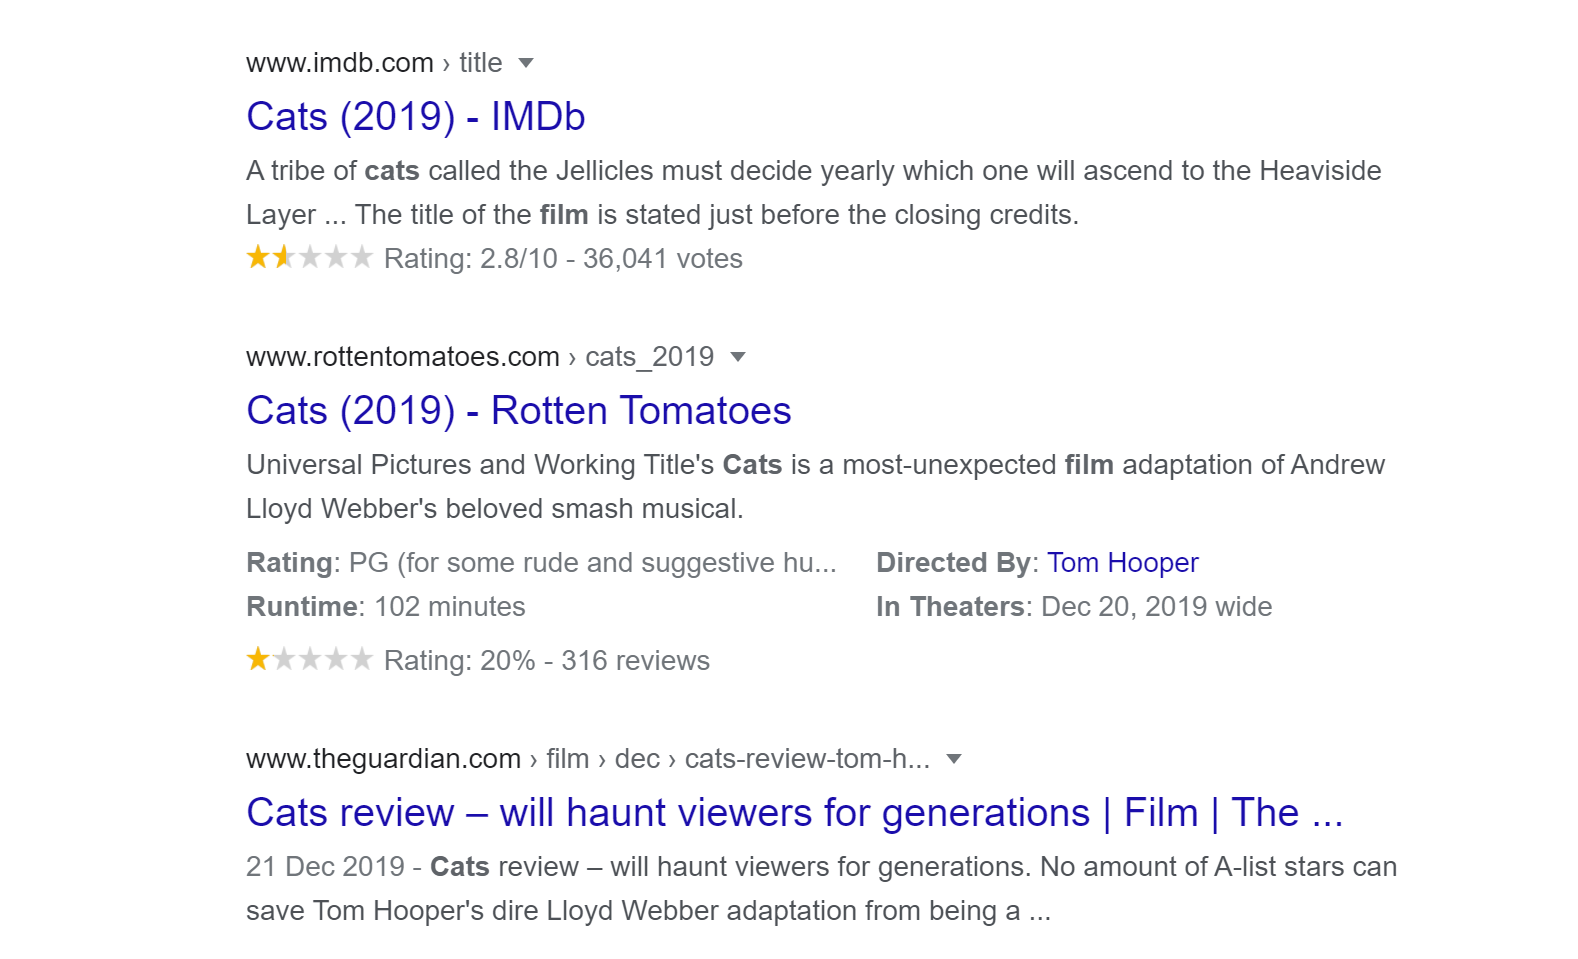Open the Cats (2019) - Rotten Tomatoes result
Screen dimensions: 1578x959
[518, 411]
